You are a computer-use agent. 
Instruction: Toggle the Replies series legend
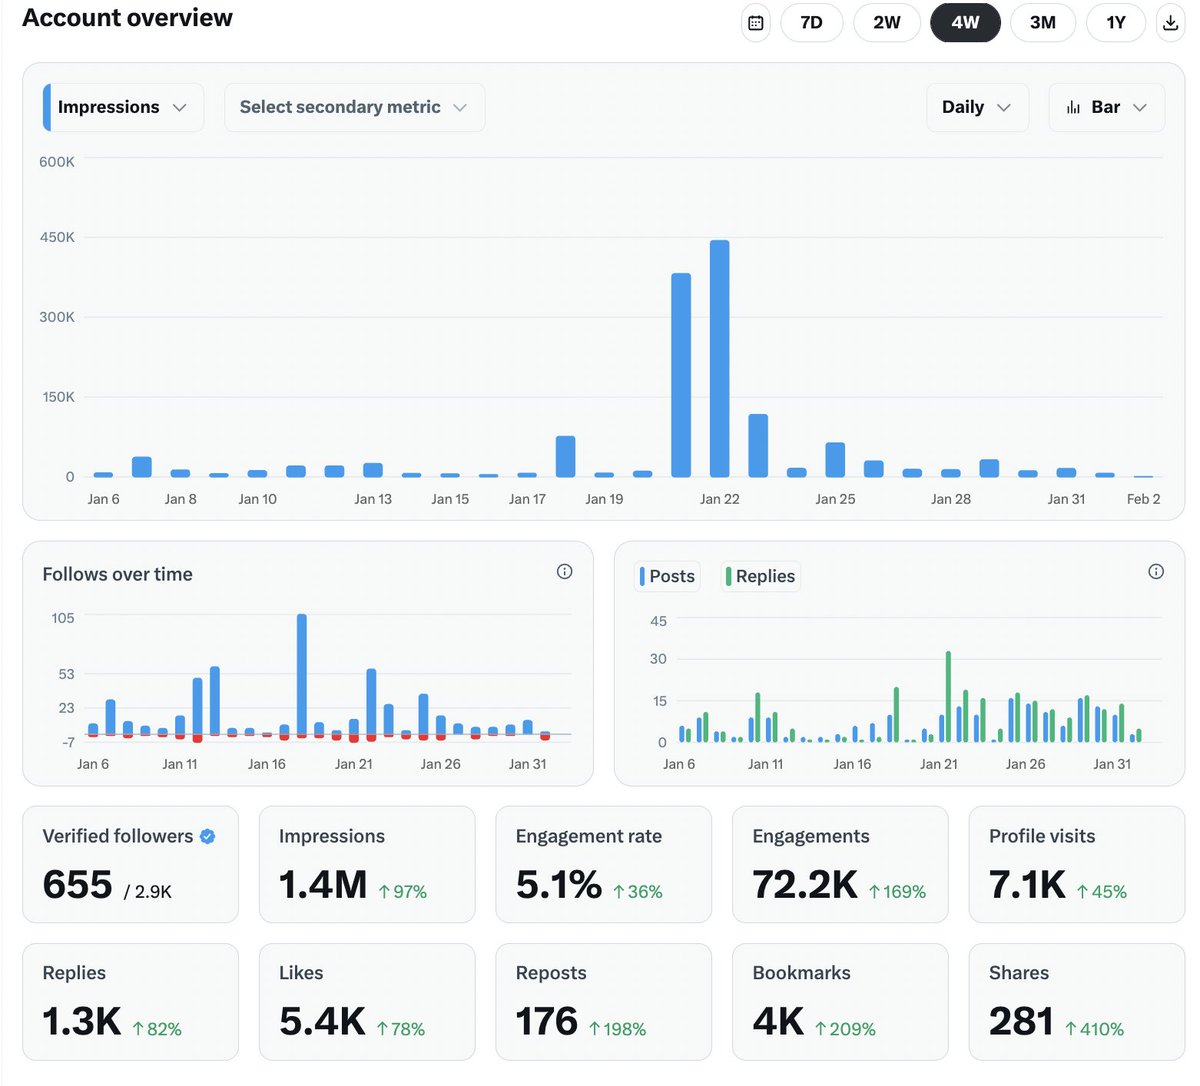click(761, 576)
